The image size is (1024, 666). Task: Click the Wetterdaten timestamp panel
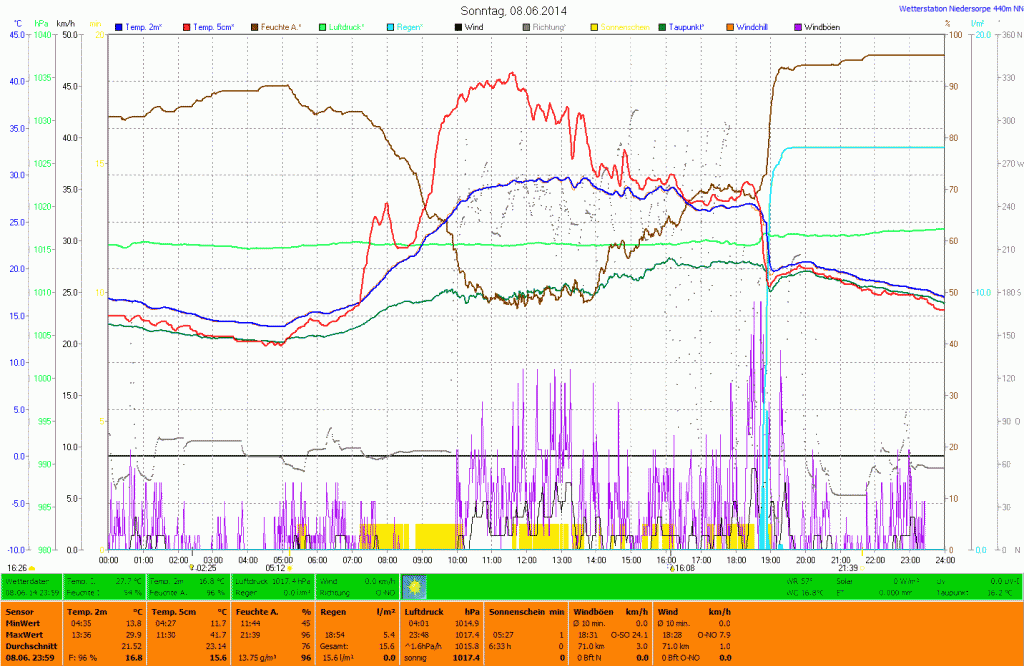32,586
